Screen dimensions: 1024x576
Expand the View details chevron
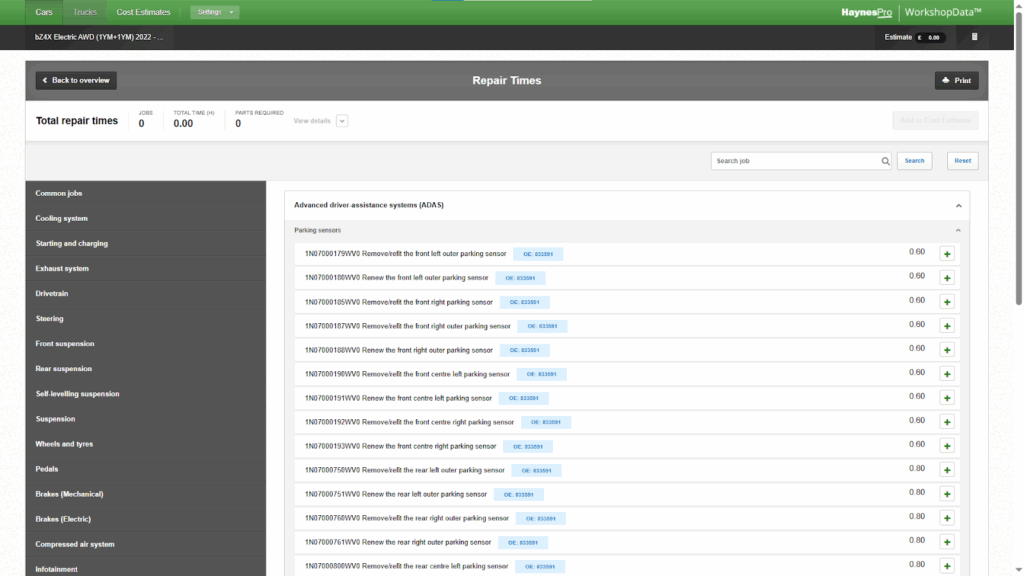tap(342, 121)
